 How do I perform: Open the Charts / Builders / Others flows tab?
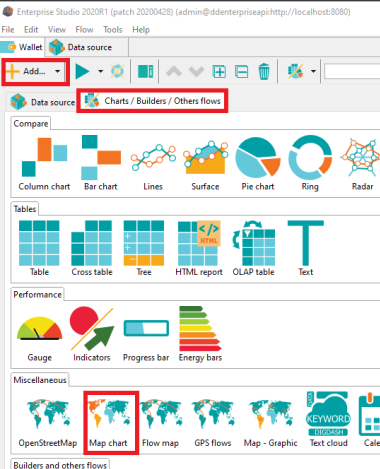pos(152,101)
